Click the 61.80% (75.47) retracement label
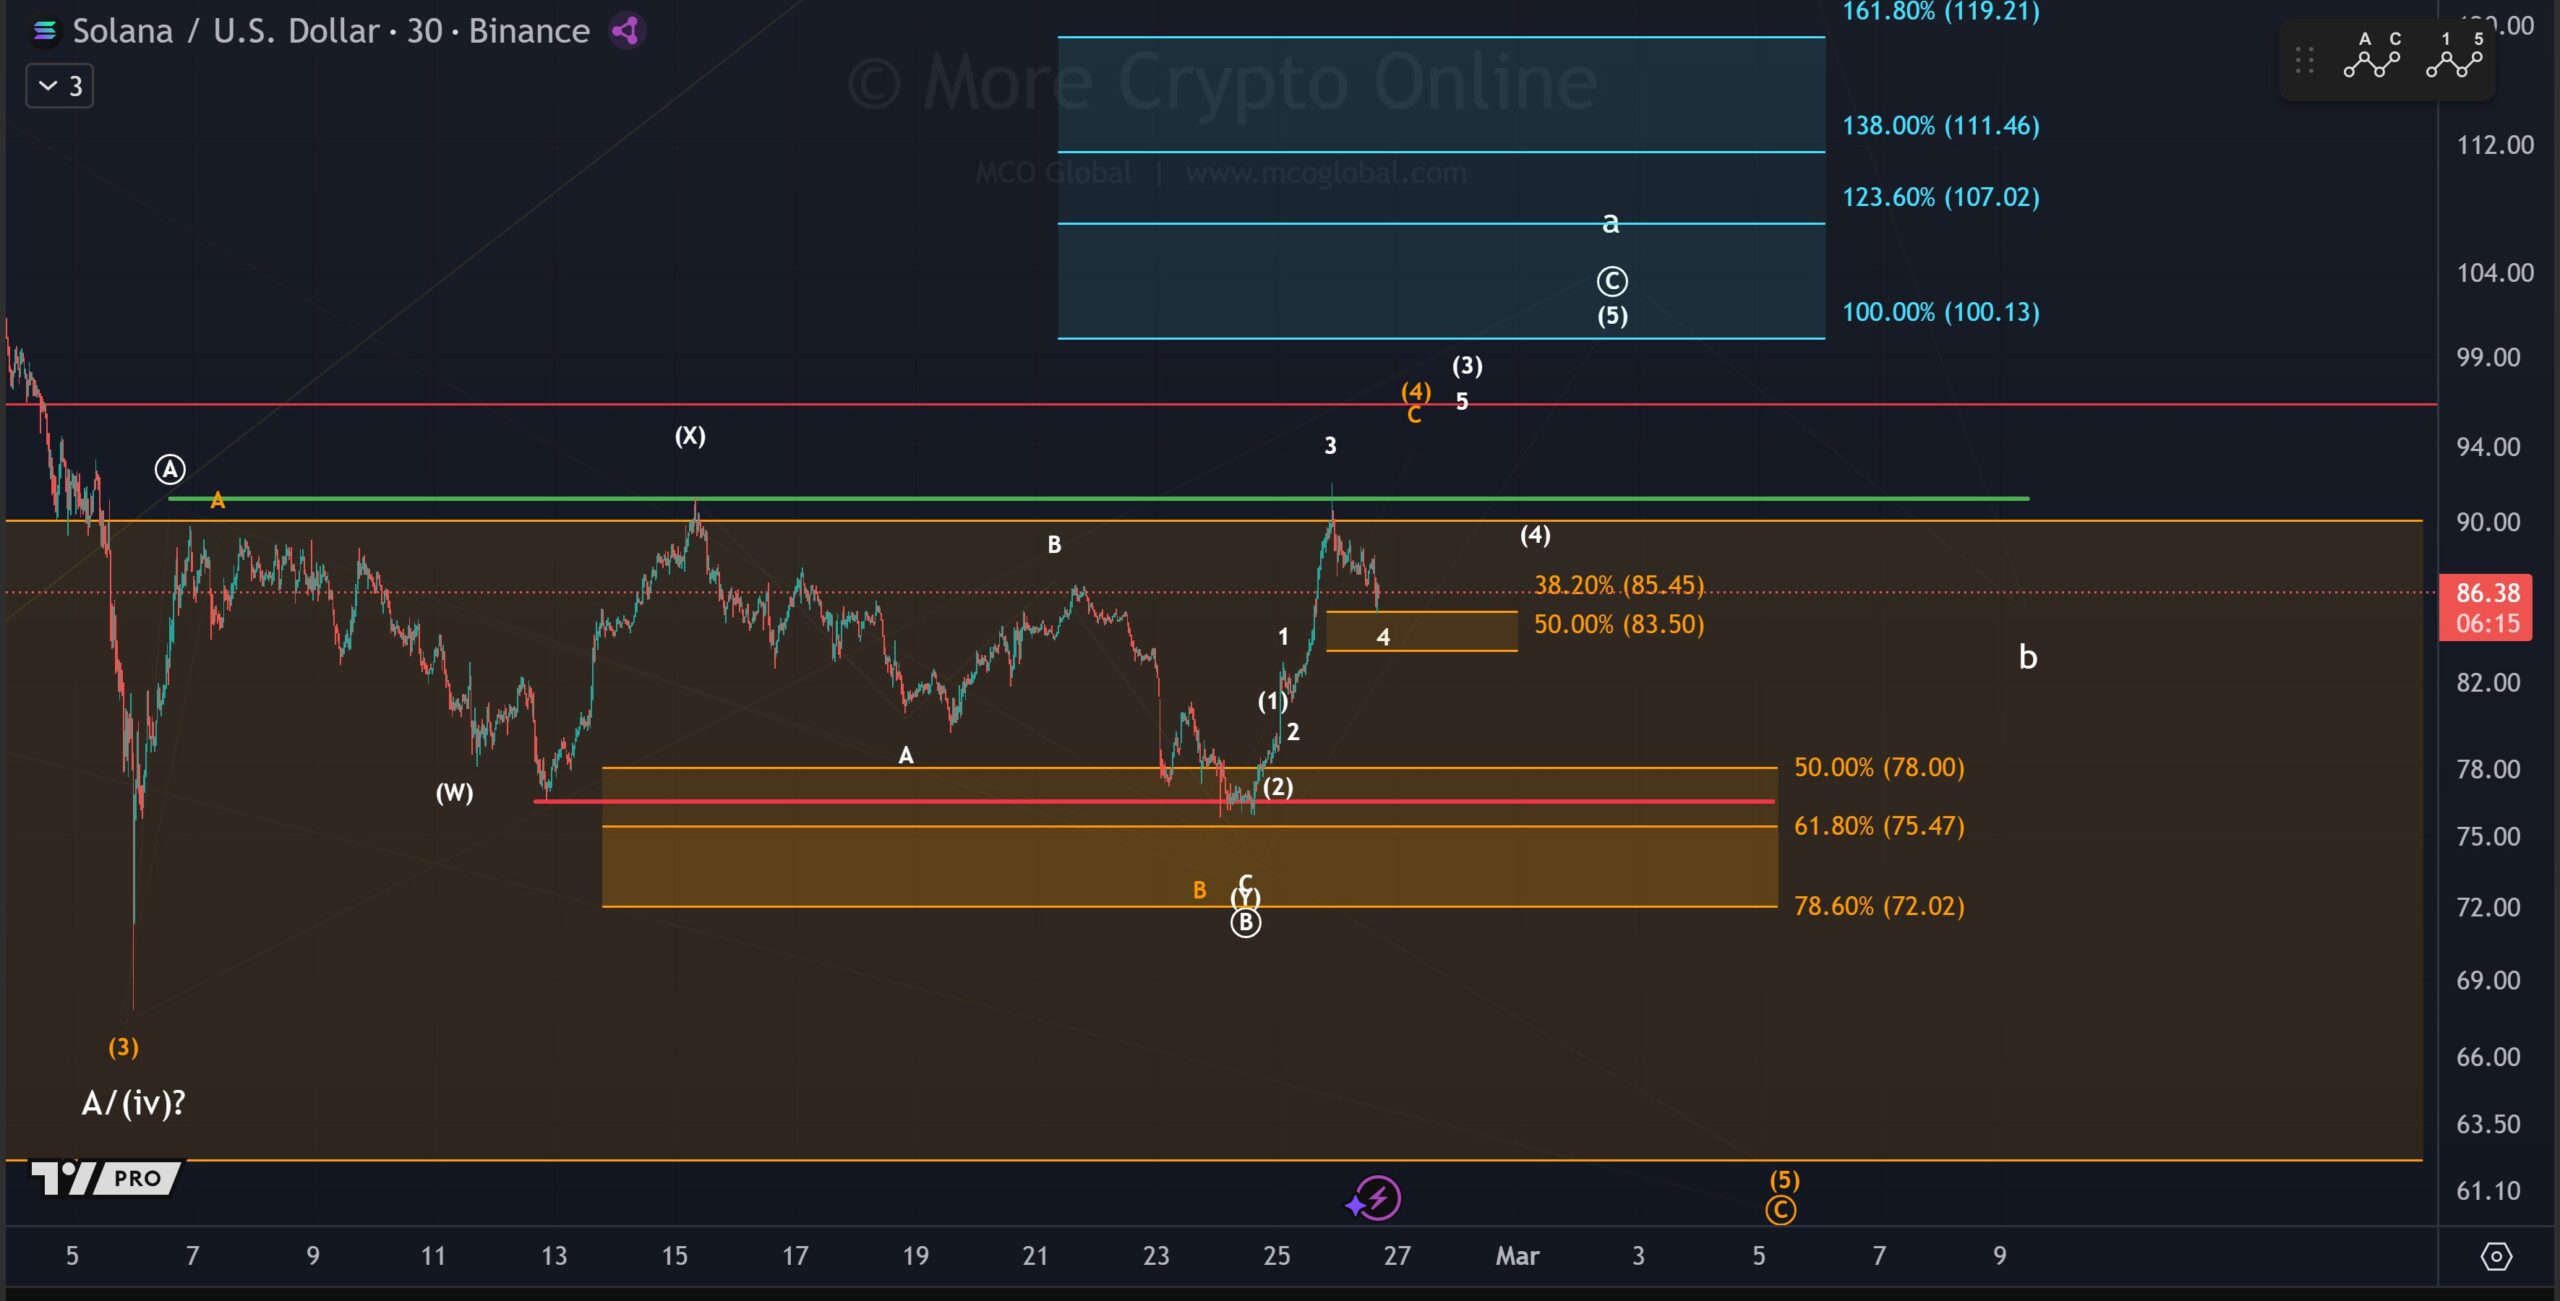Viewport: 2560px width, 1301px height. click(1878, 826)
